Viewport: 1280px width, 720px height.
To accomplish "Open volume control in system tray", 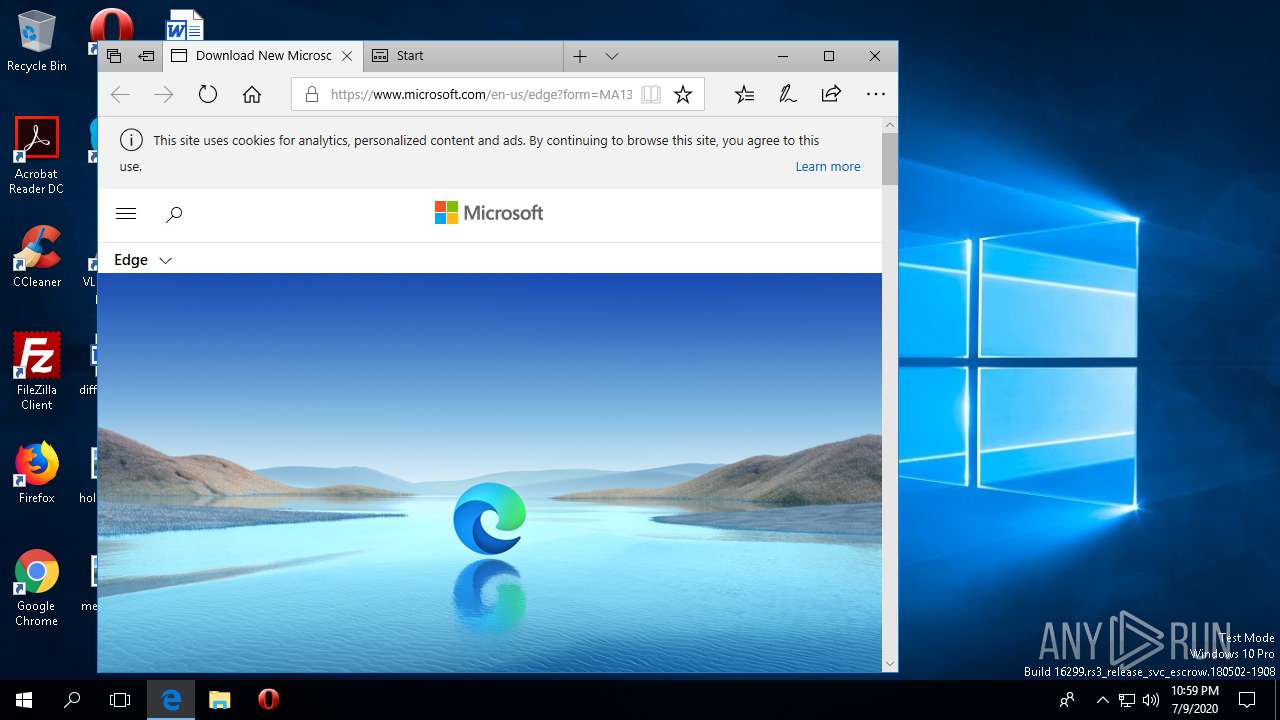I will point(1151,700).
